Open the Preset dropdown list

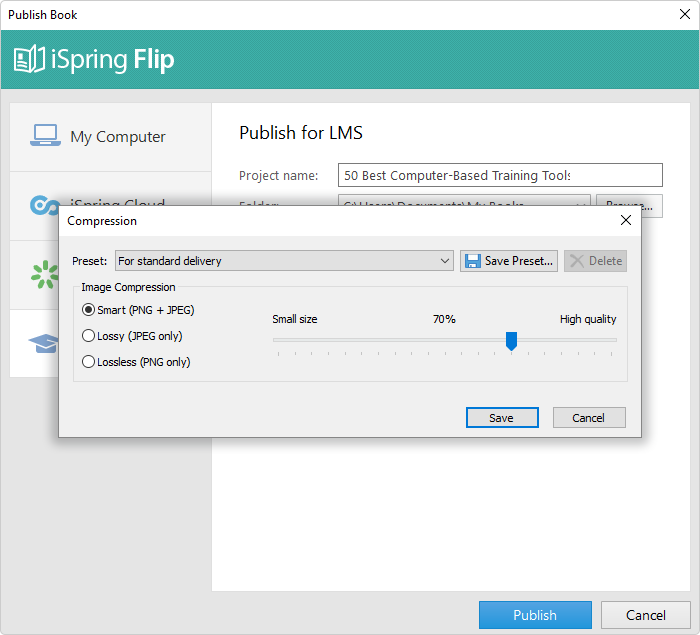click(x=284, y=261)
